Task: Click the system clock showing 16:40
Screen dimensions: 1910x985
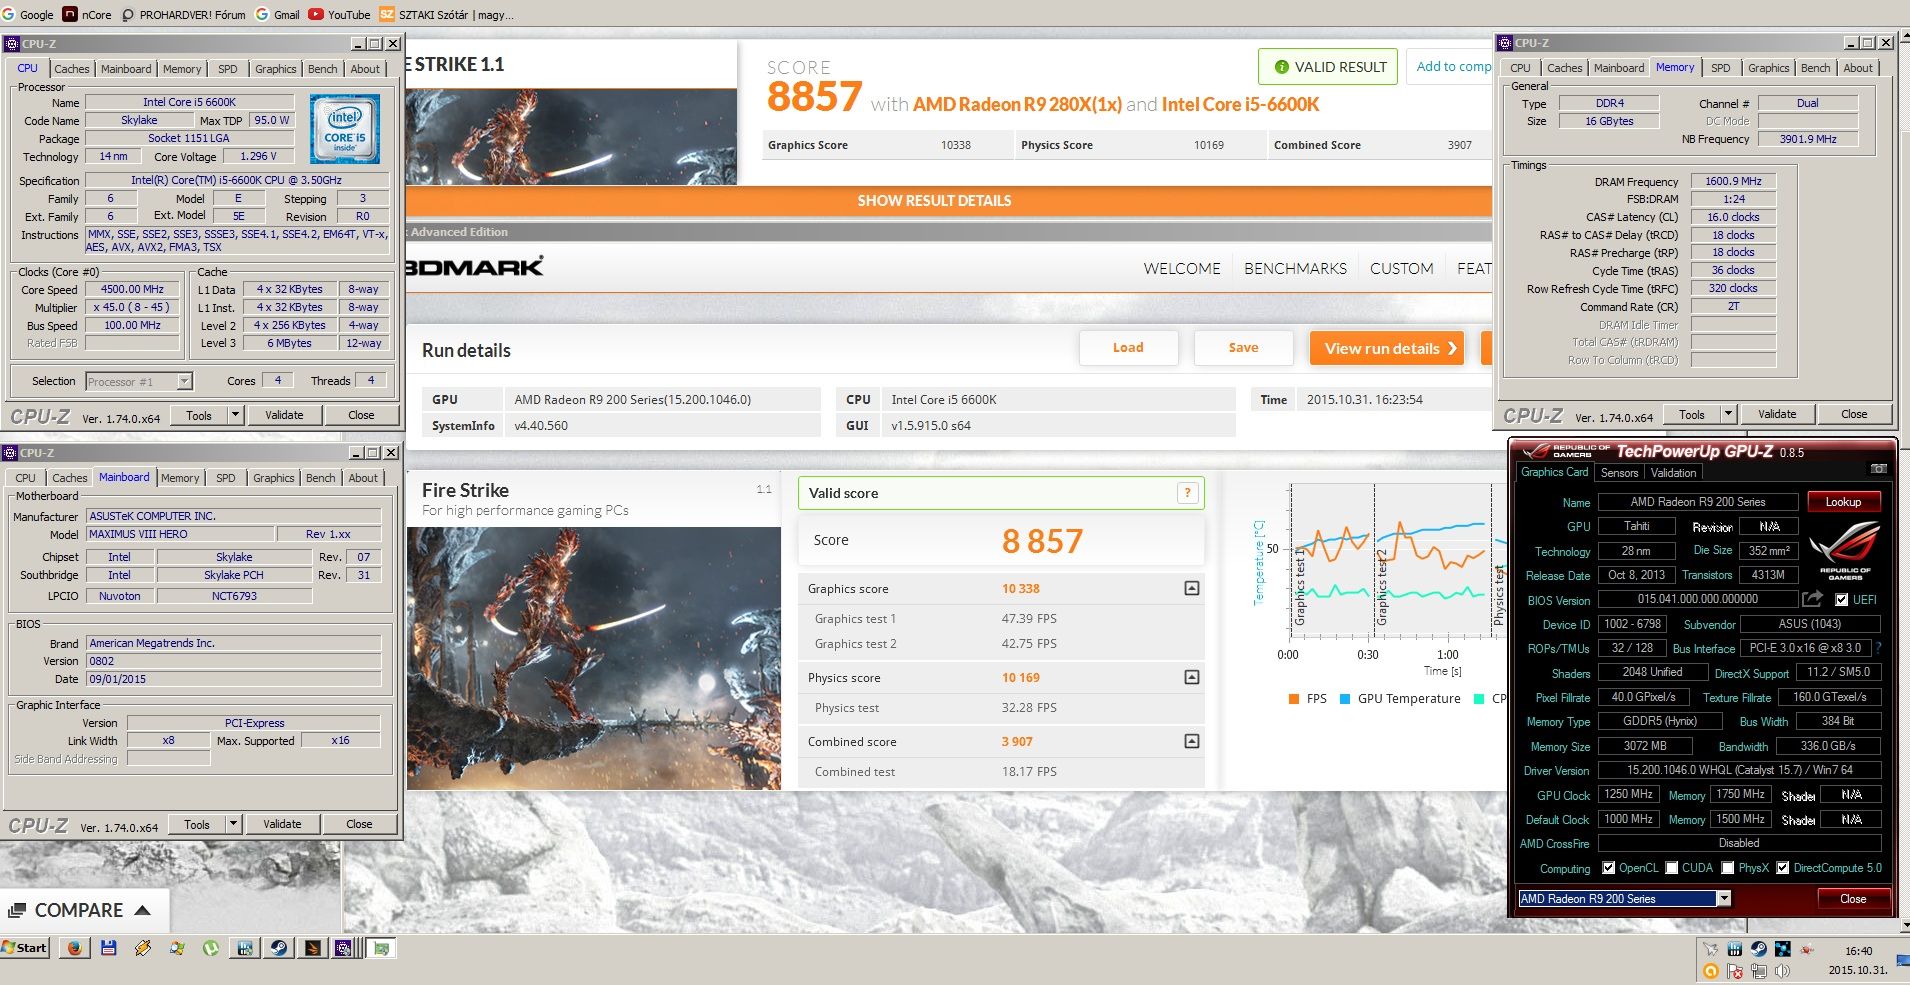Action: click(x=1858, y=950)
